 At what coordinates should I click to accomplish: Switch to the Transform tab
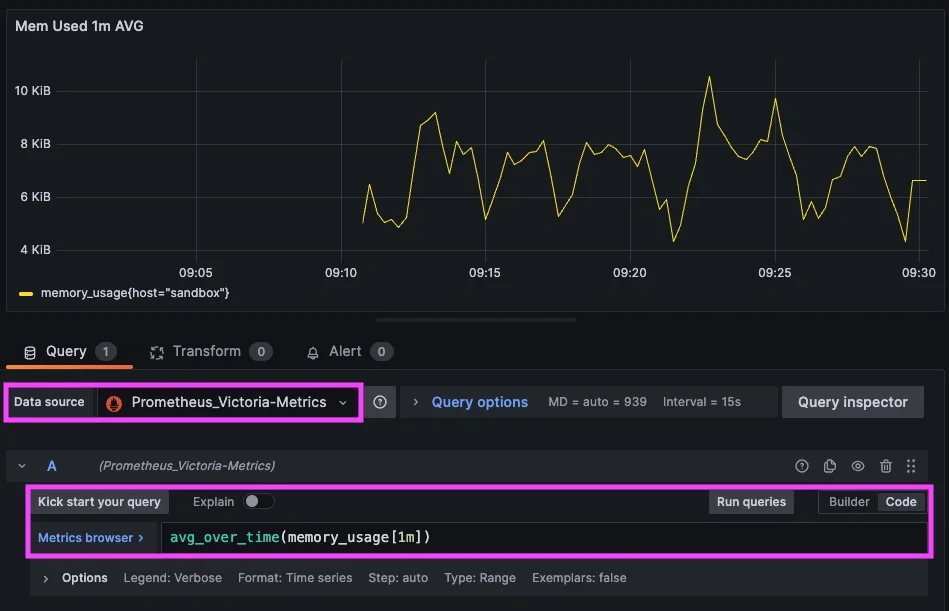(210, 351)
